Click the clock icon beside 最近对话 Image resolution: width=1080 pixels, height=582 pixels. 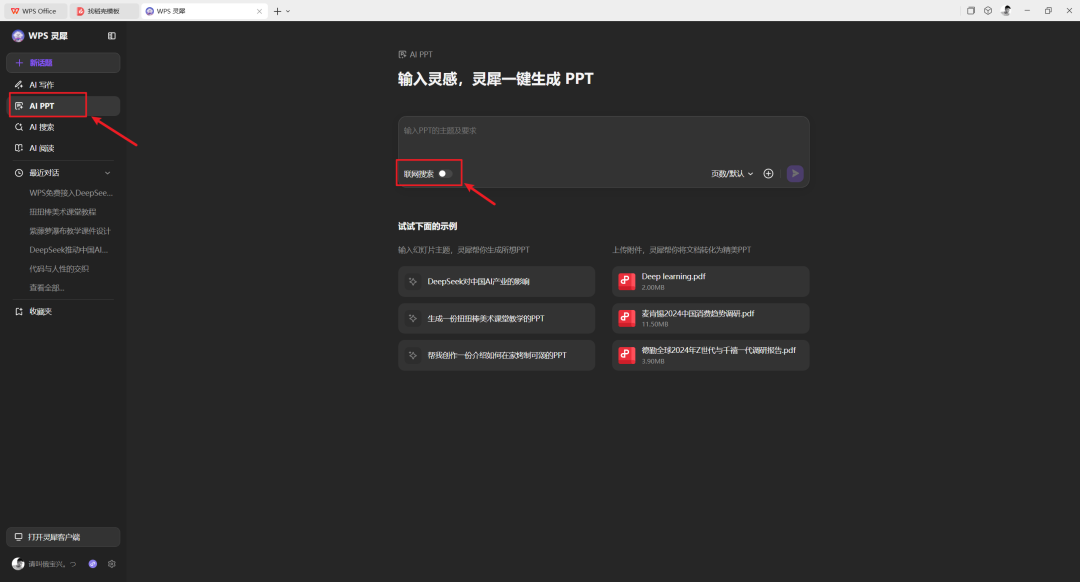pos(19,173)
